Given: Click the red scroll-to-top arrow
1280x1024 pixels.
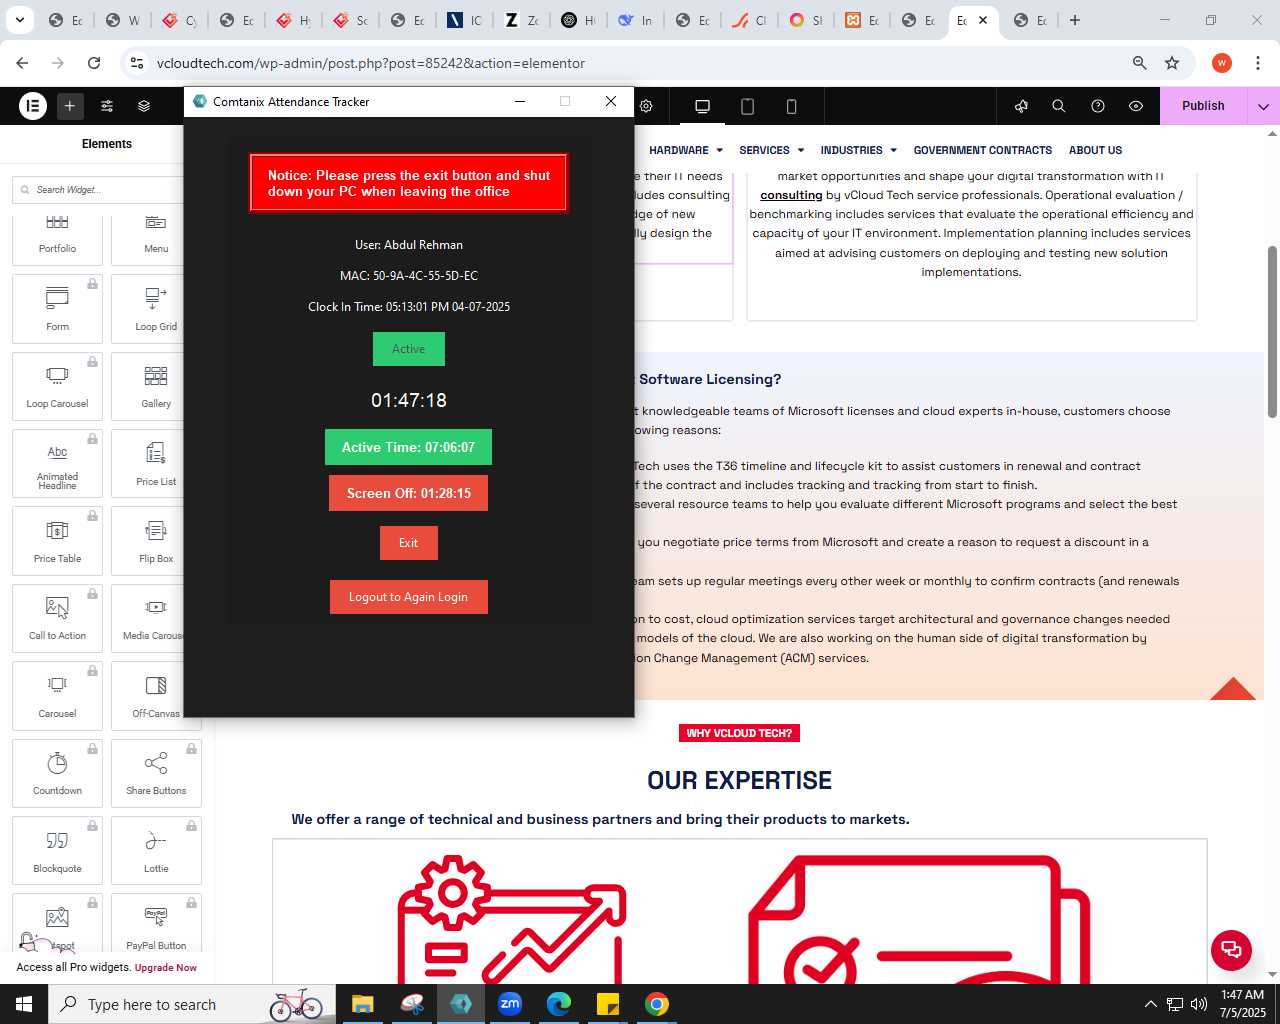Looking at the screenshot, I should 1232,689.
